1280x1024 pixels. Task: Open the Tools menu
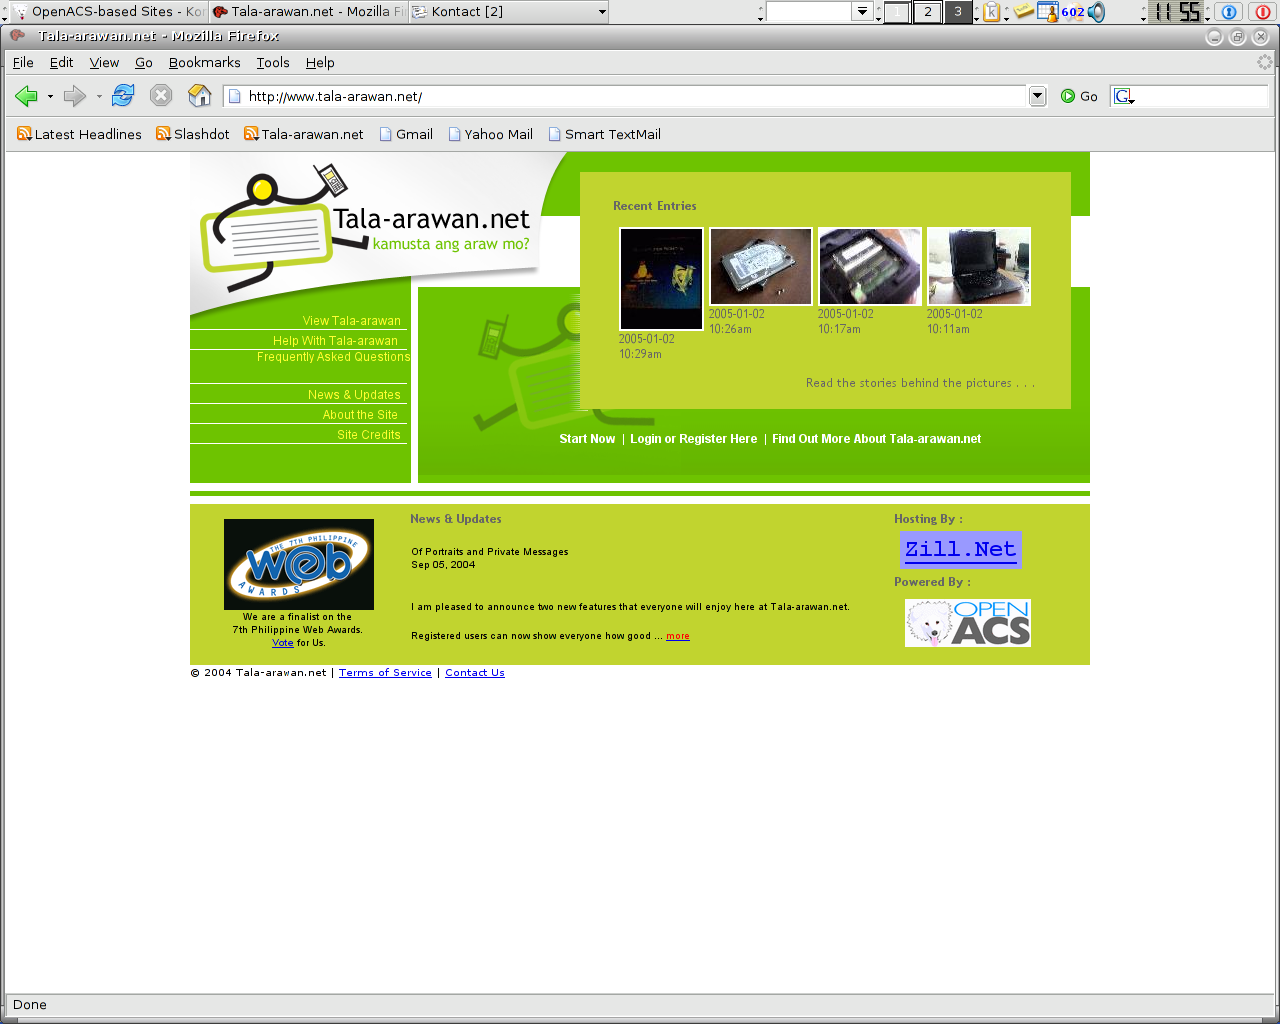(272, 62)
